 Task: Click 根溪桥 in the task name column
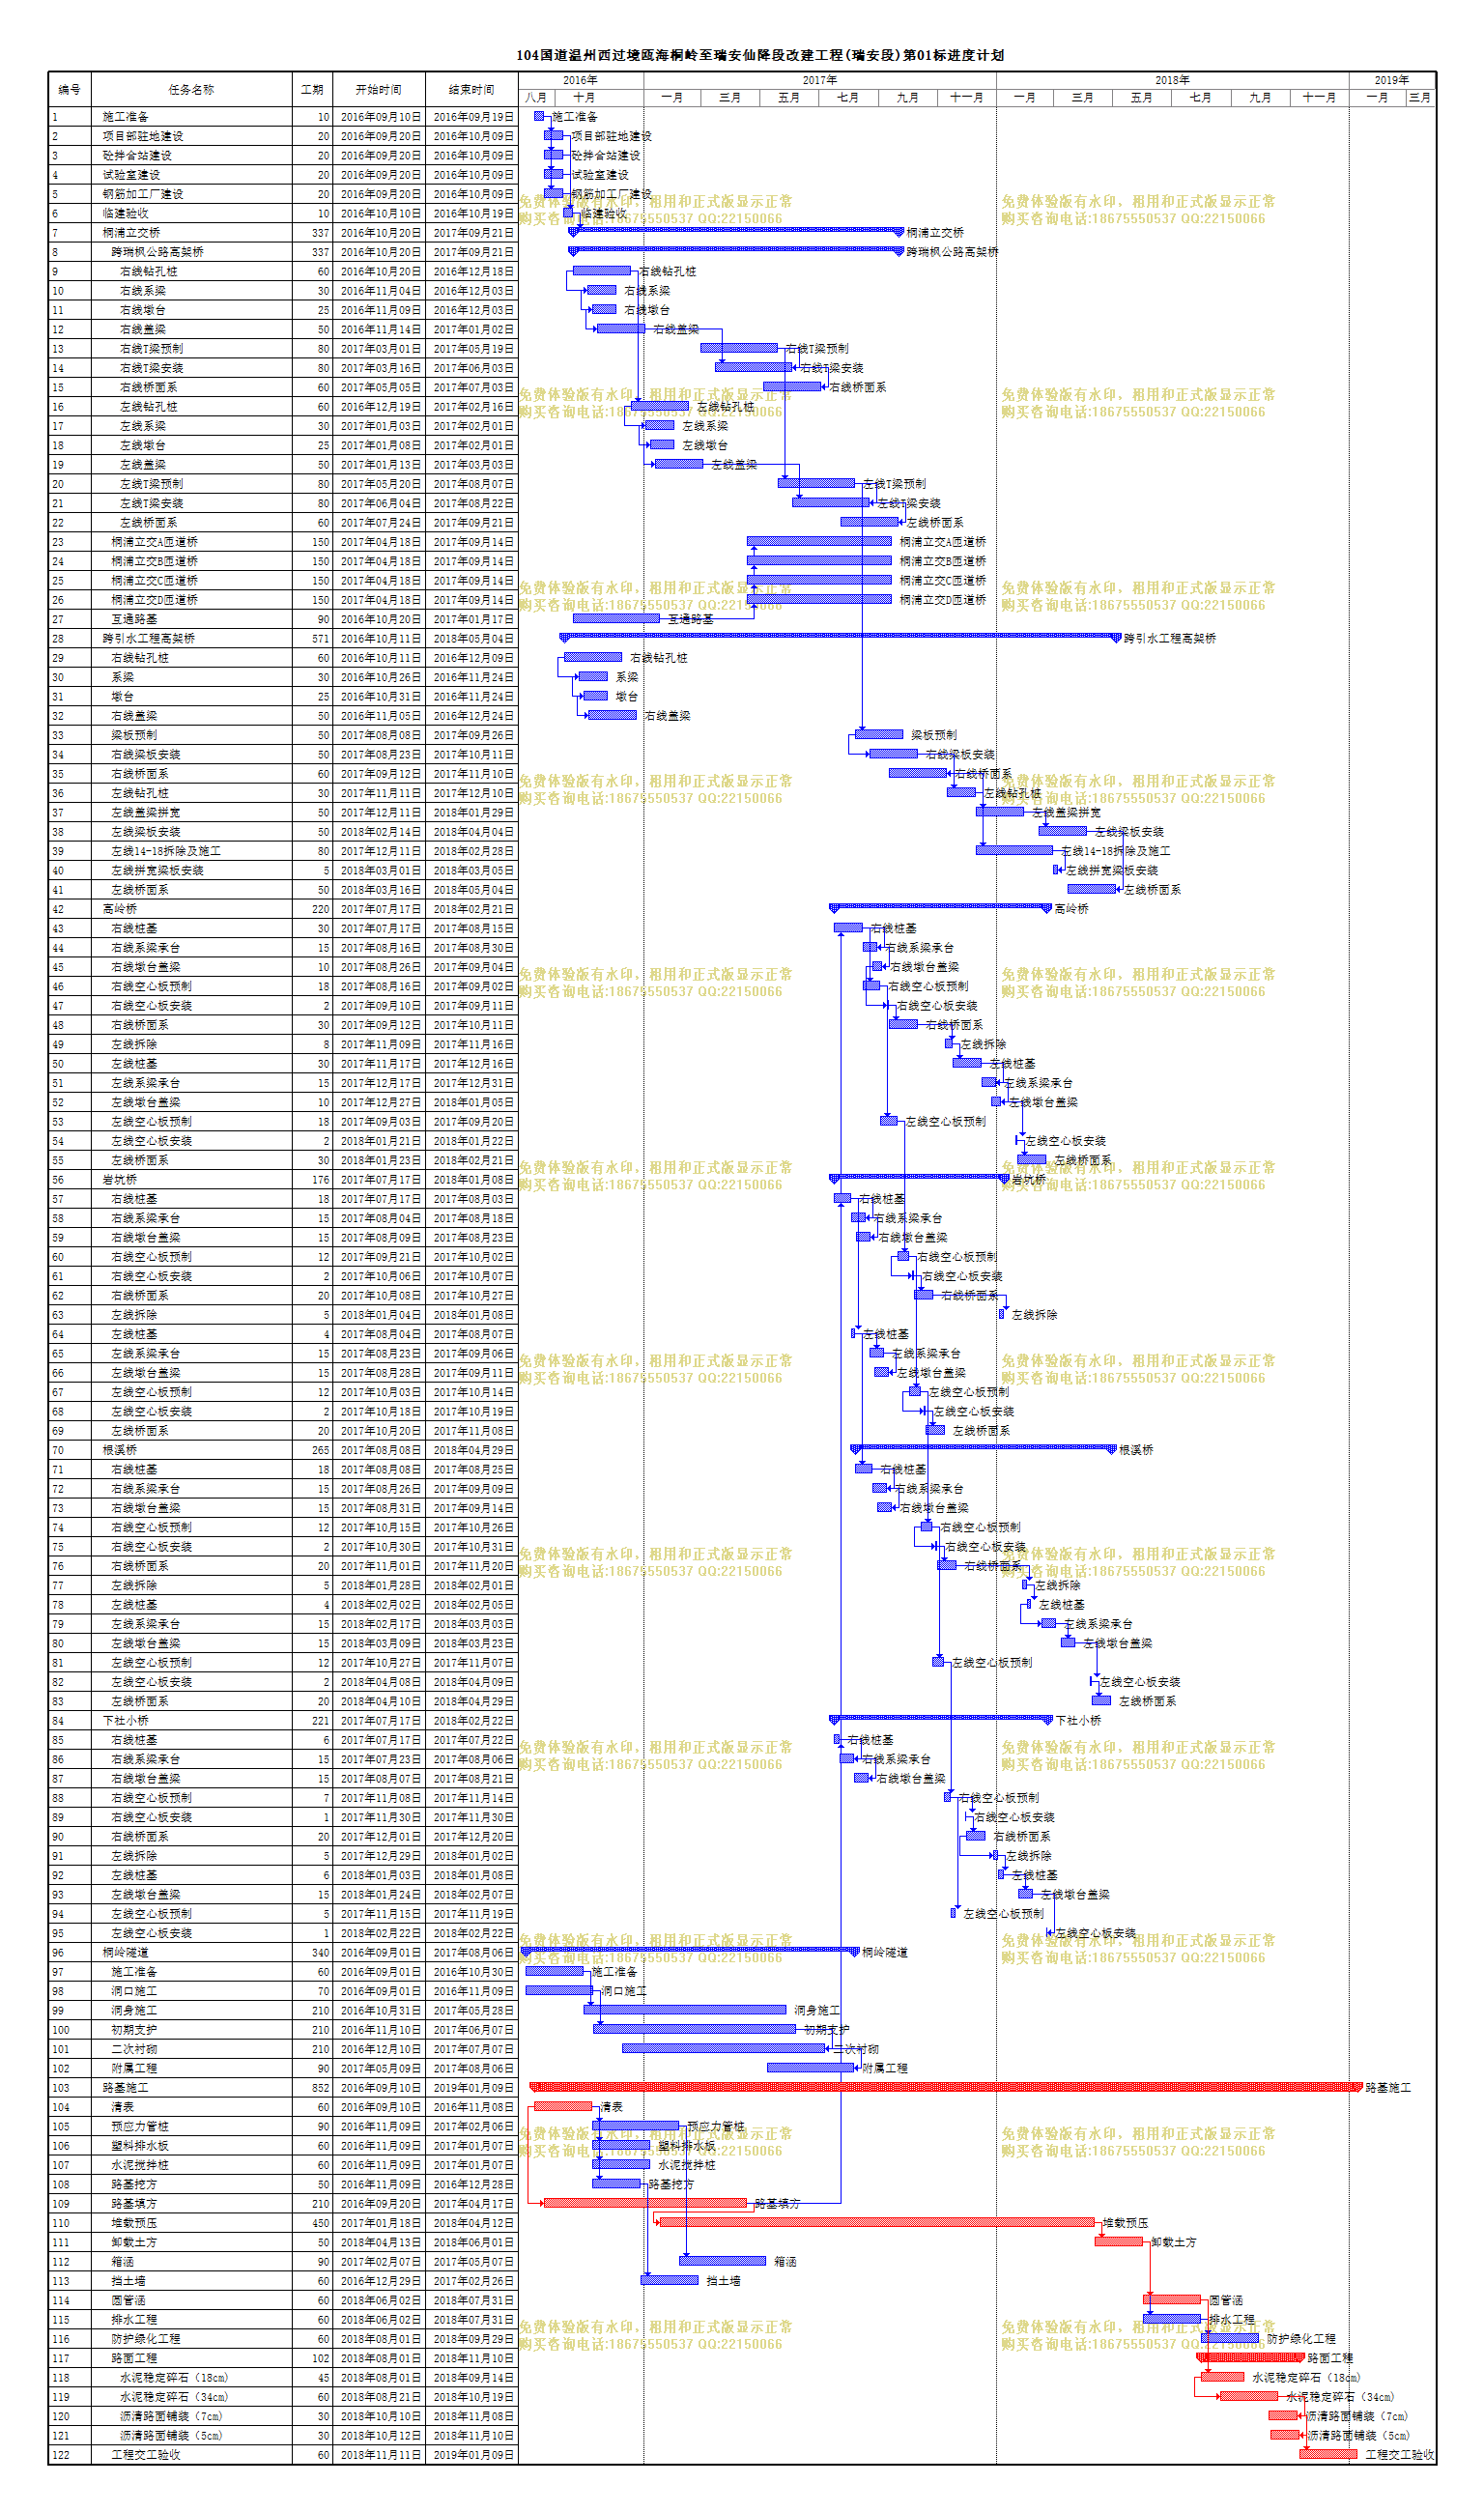pyautogui.click(x=119, y=1450)
